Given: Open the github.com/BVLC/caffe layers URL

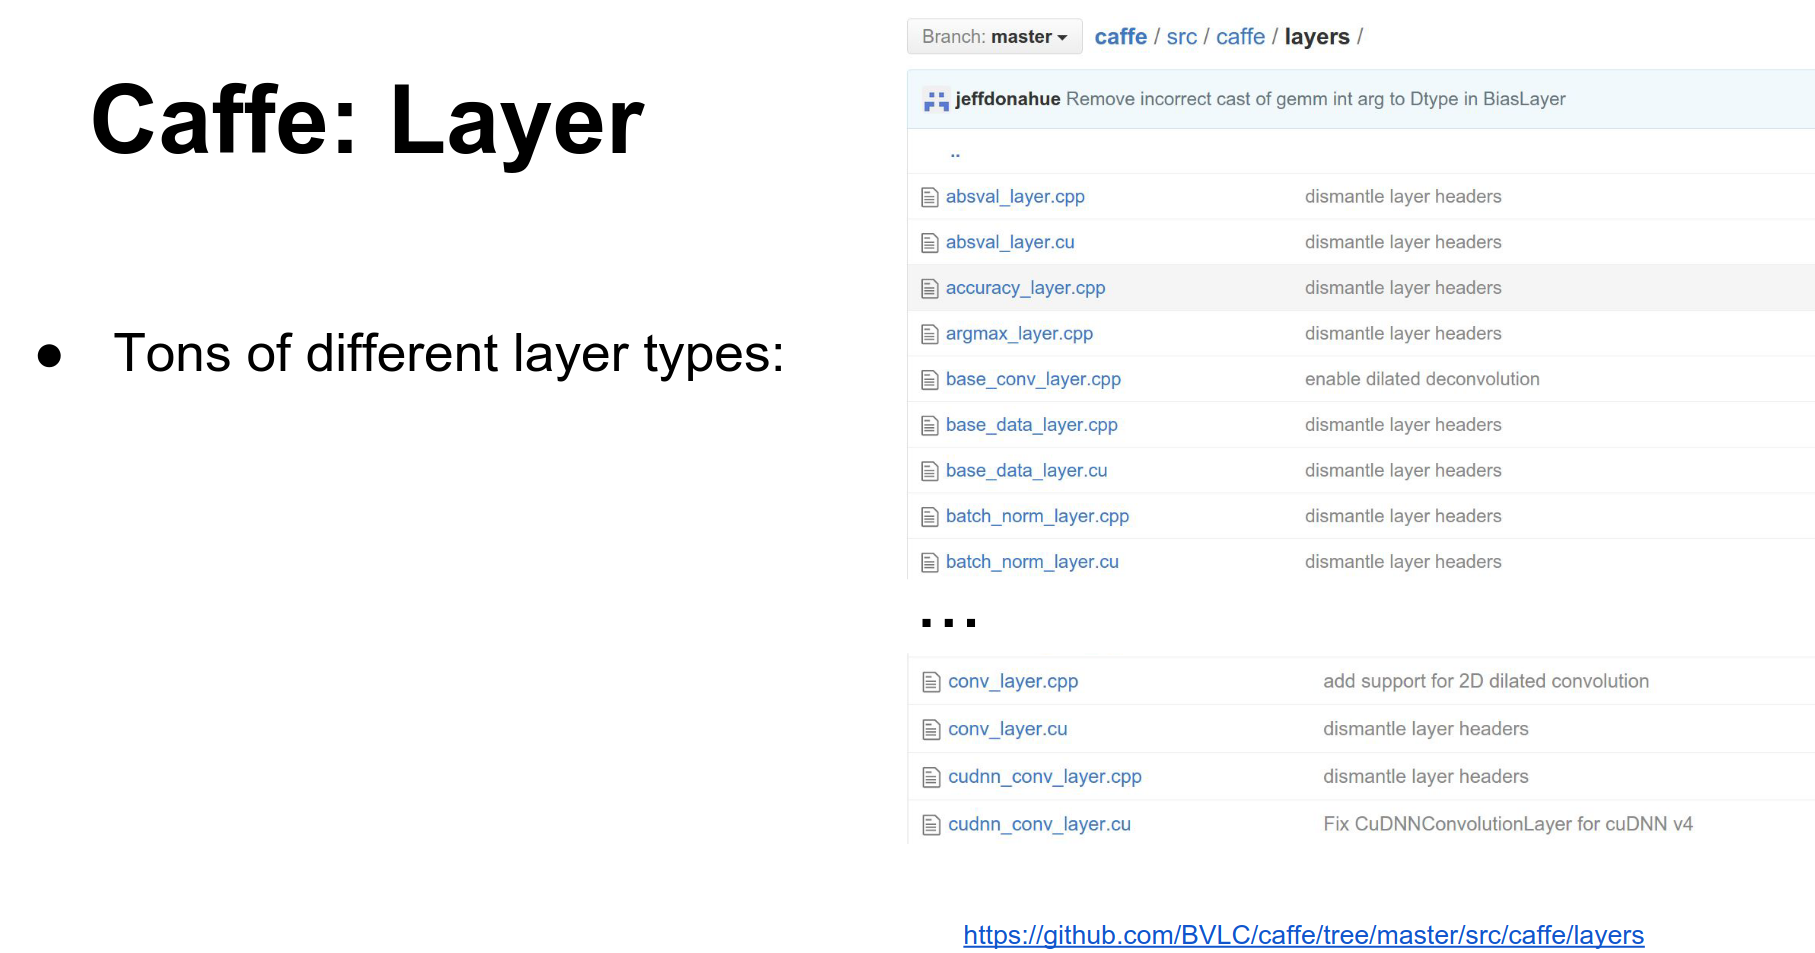Looking at the screenshot, I should 1303,935.
